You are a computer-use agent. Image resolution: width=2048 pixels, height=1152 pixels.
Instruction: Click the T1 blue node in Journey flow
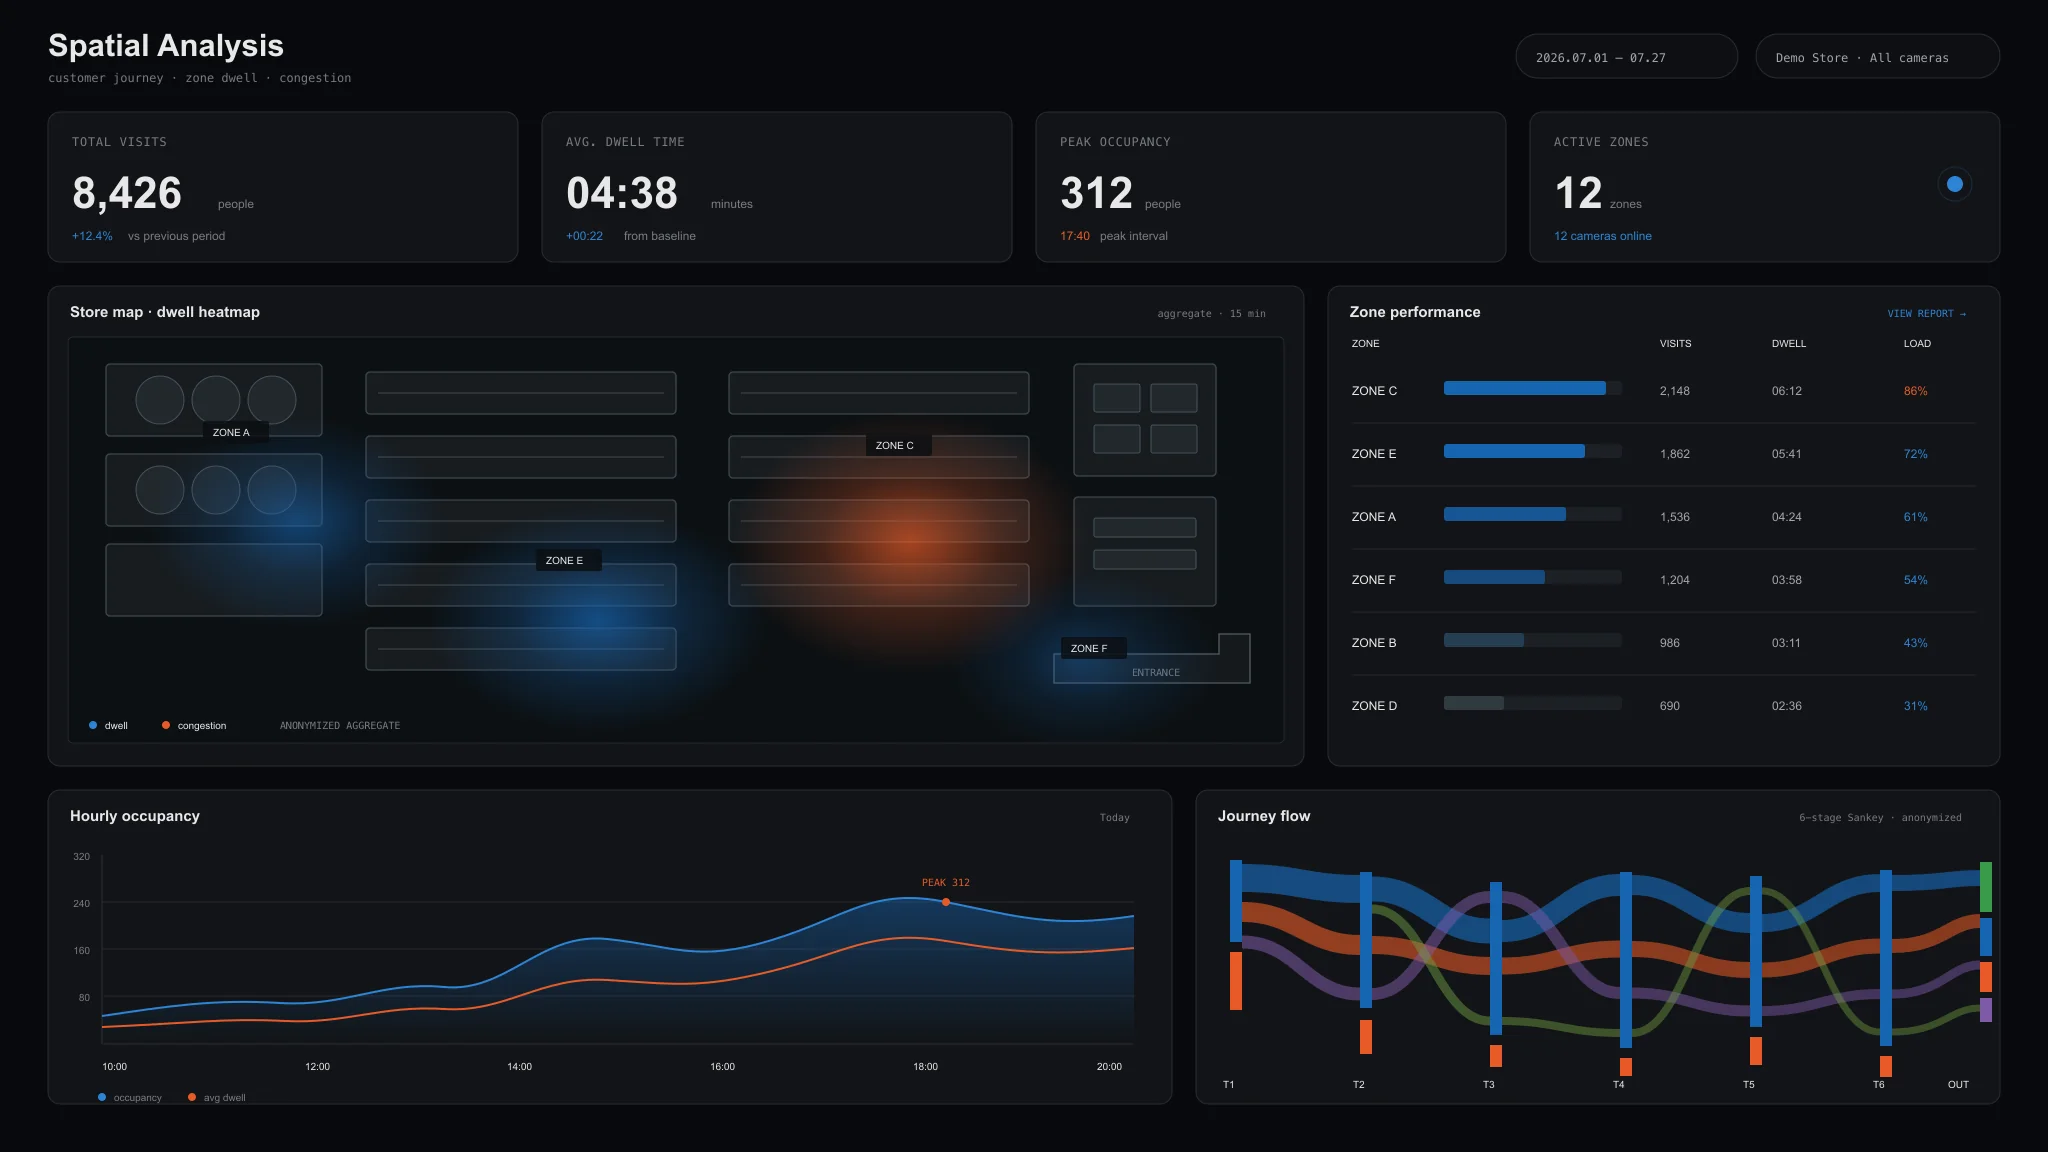click(x=1236, y=901)
